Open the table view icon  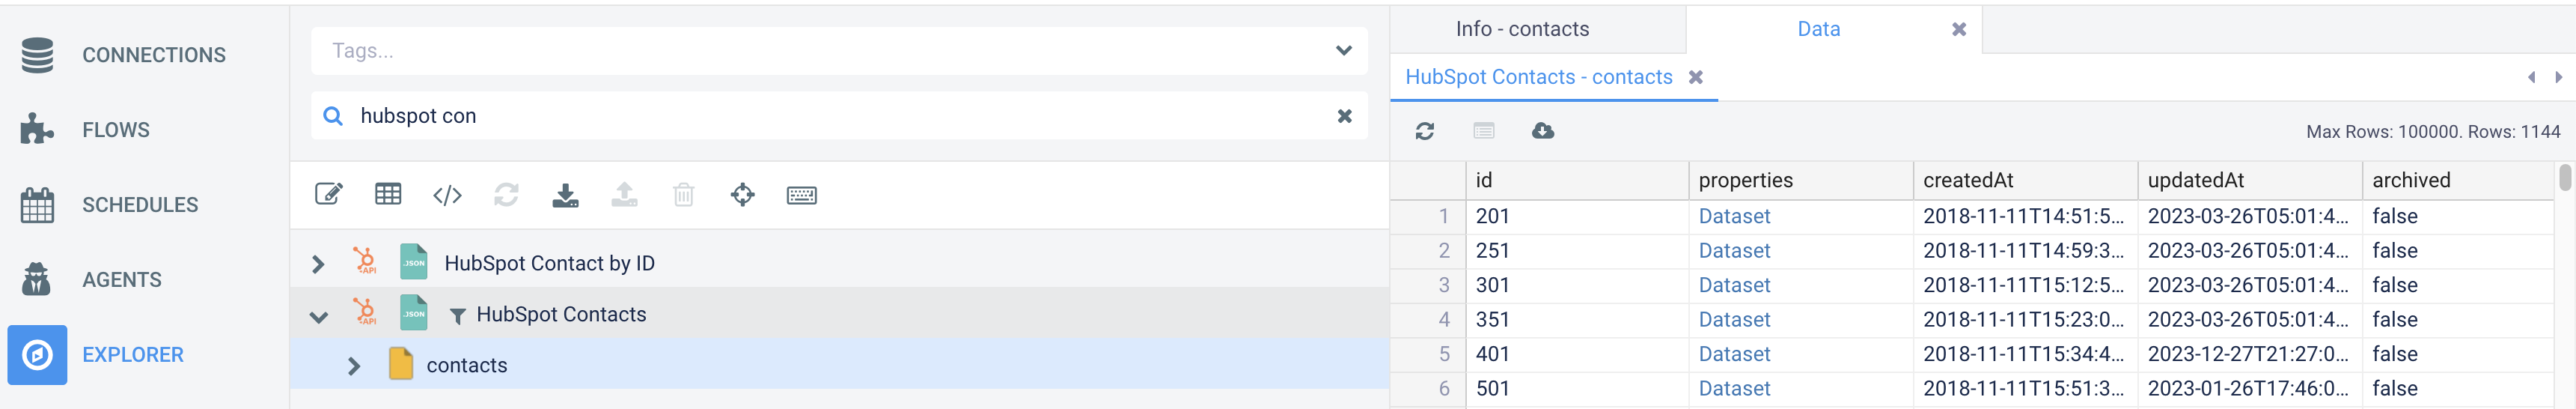pyautogui.click(x=388, y=194)
